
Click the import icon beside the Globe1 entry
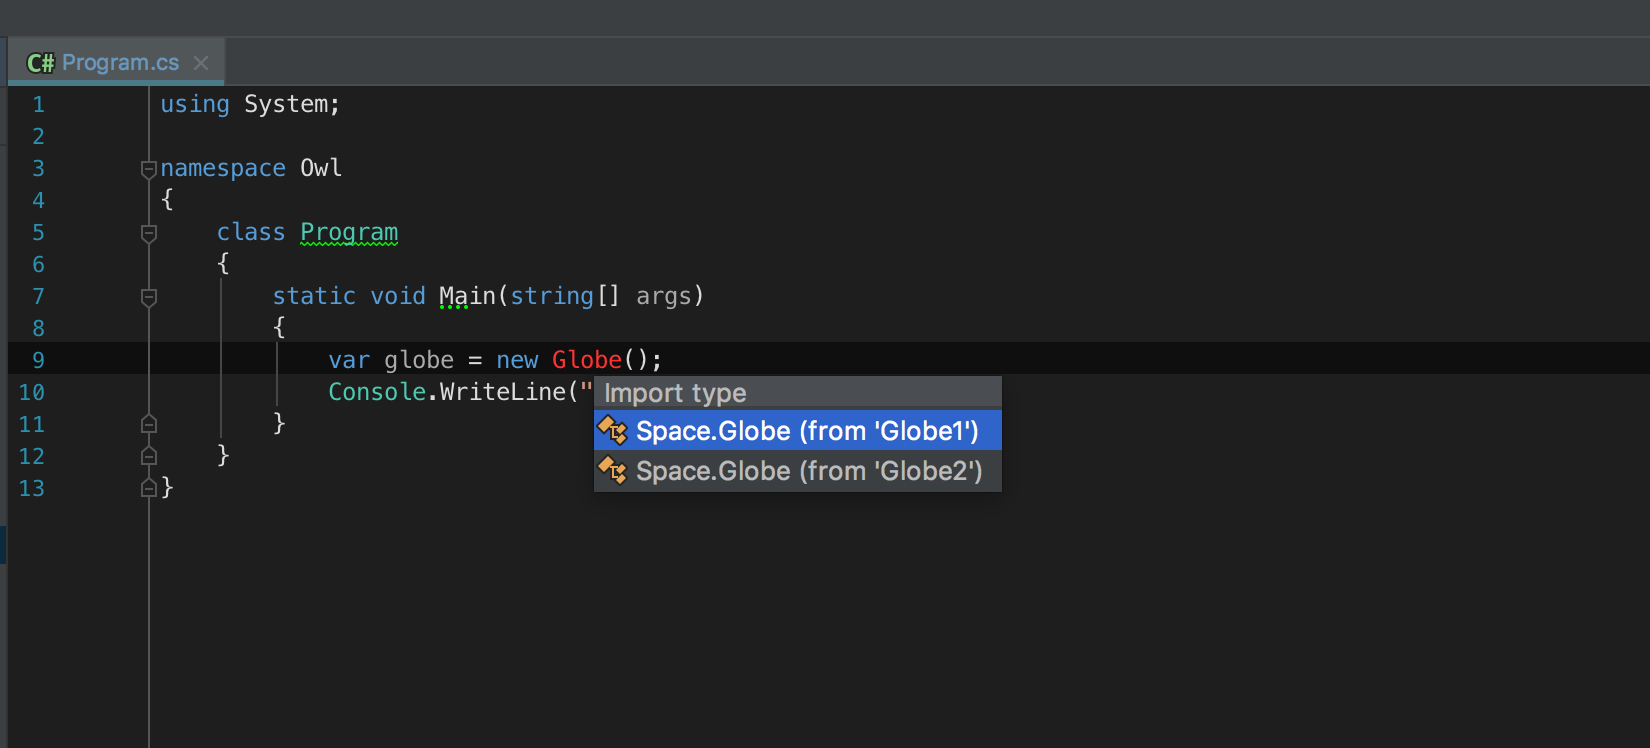click(612, 431)
